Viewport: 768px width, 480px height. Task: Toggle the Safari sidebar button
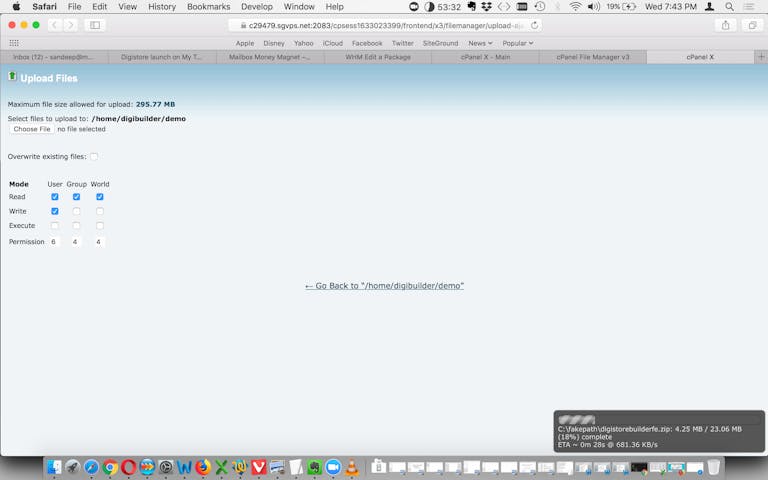95,25
